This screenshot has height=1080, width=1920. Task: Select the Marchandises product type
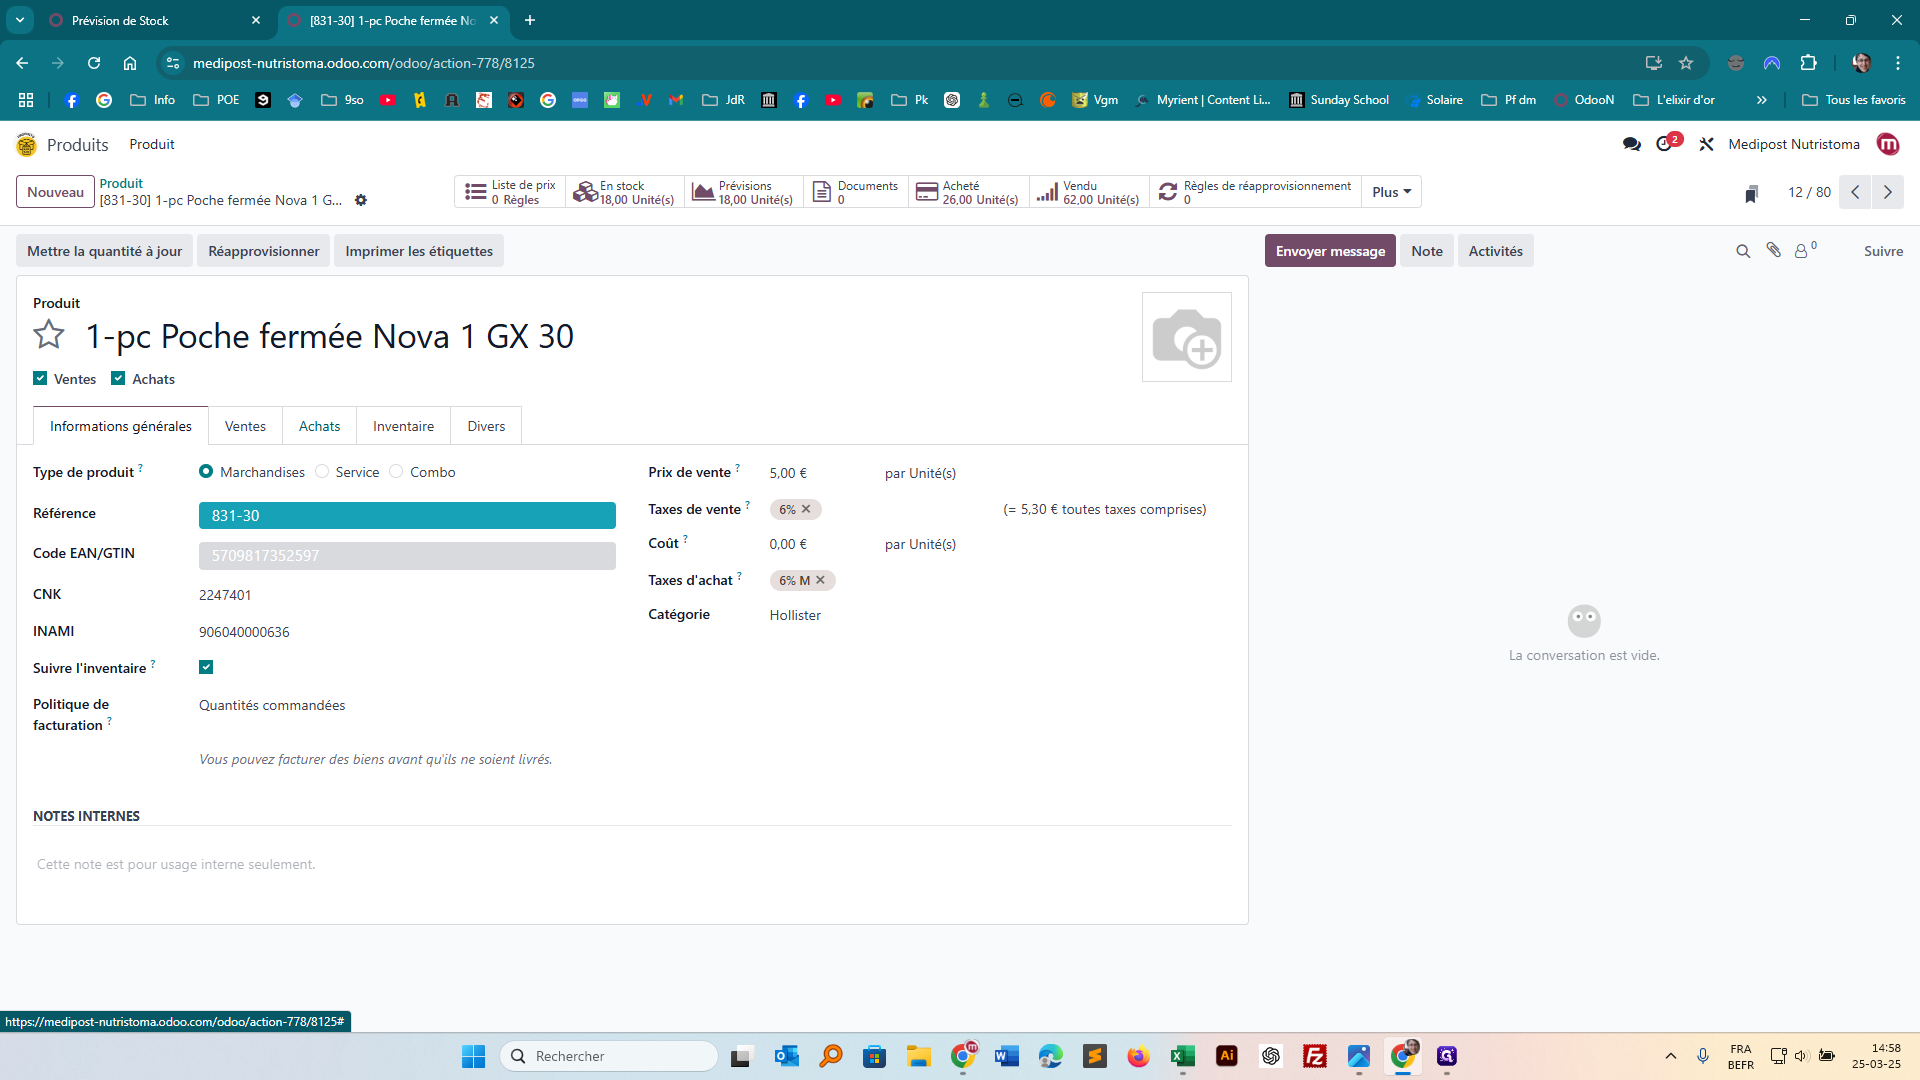point(206,471)
